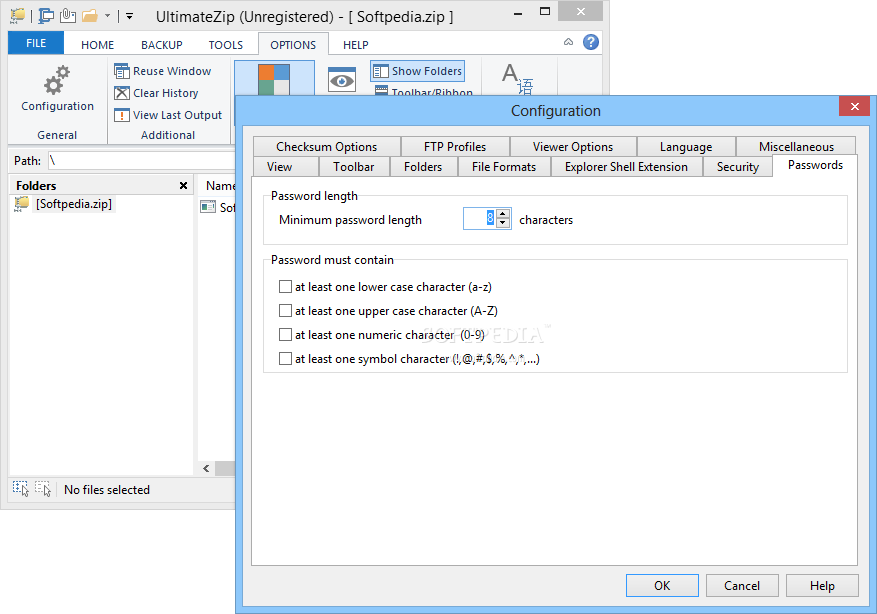Viewport: 877px width, 614px height.
Task: Click OK in Configuration dialog
Action: [662, 585]
